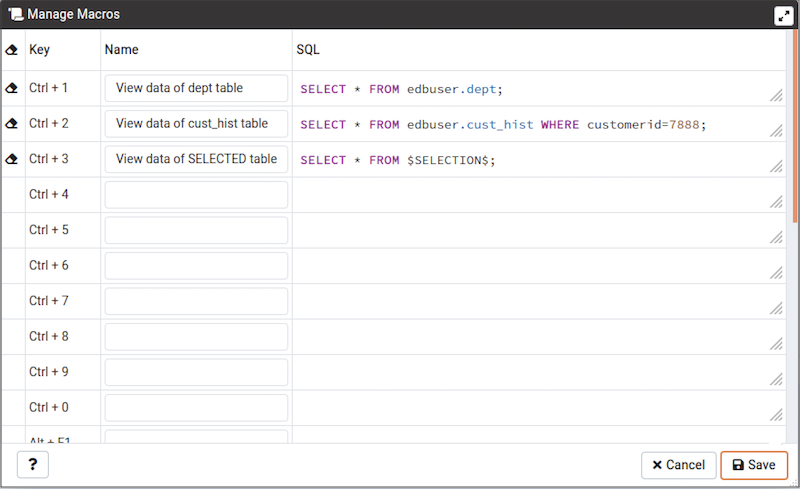Click the 'Ctrl + 1' key label

pyautogui.click(x=48, y=88)
